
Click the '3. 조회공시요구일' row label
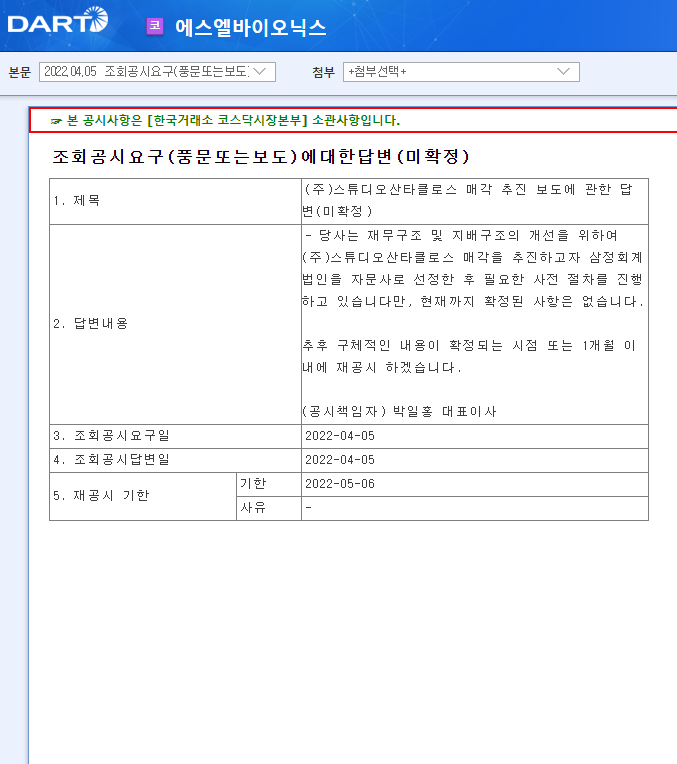[x=111, y=436]
